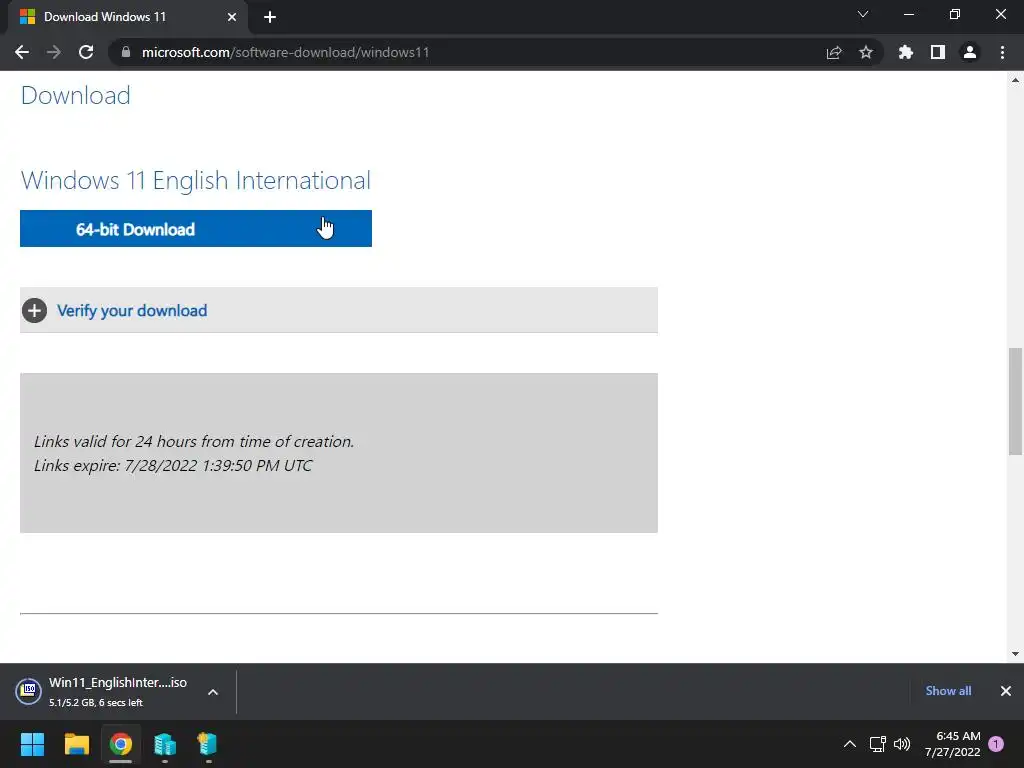Close the downloads bar
1024x768 pixels.
click(x=1006, y=691)
